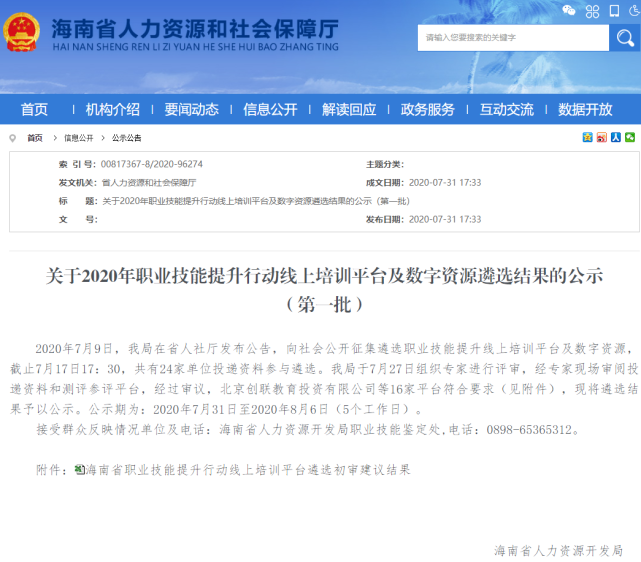Viewport: 641px width, 562px height.
Task: Click issuing agency 省人力资源和社会保障厅 text
Action: click(x=149, y=183)
